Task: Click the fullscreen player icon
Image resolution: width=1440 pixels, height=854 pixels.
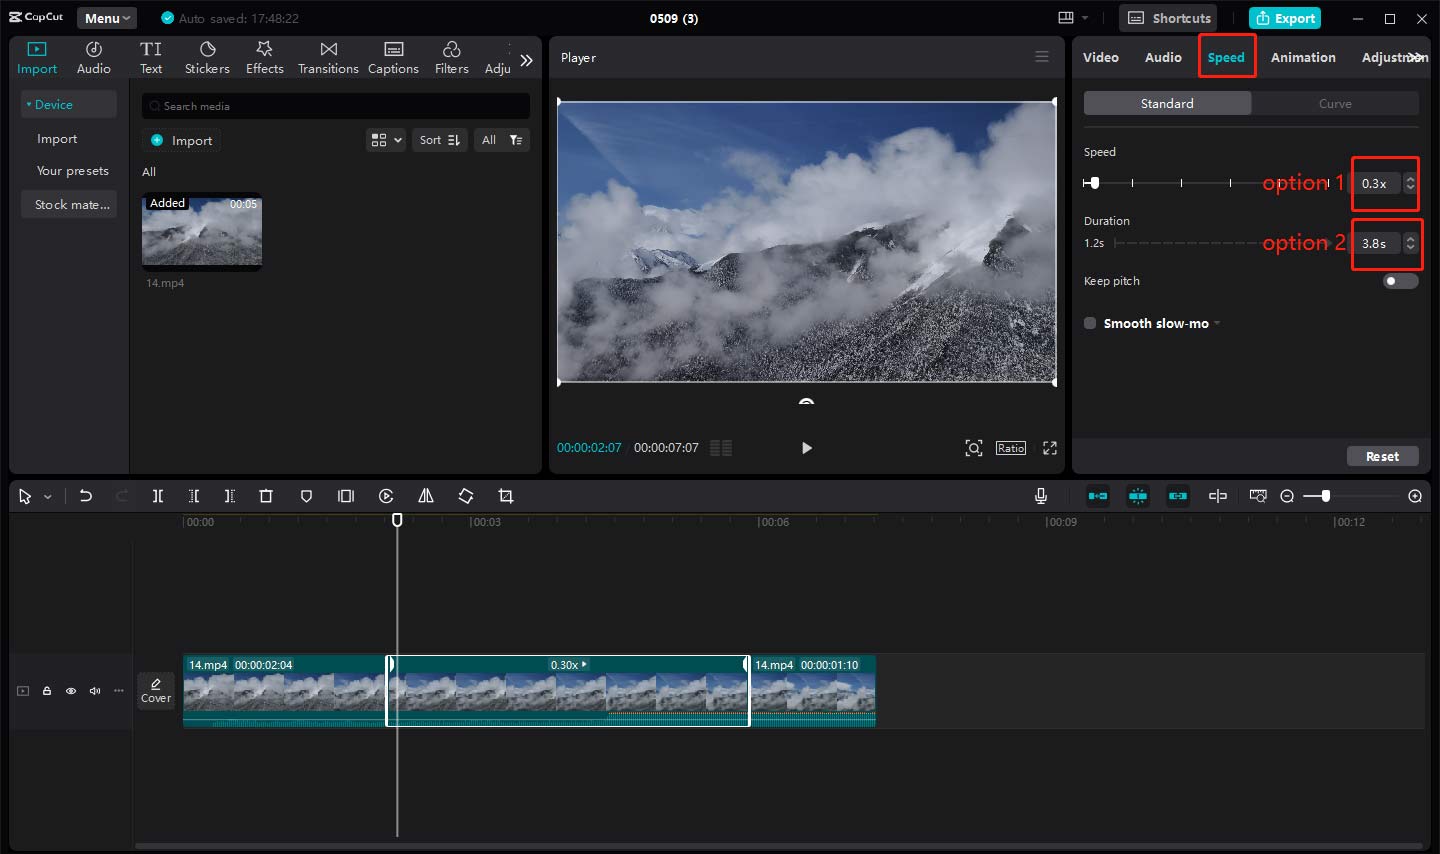Action: [1050, 448]
